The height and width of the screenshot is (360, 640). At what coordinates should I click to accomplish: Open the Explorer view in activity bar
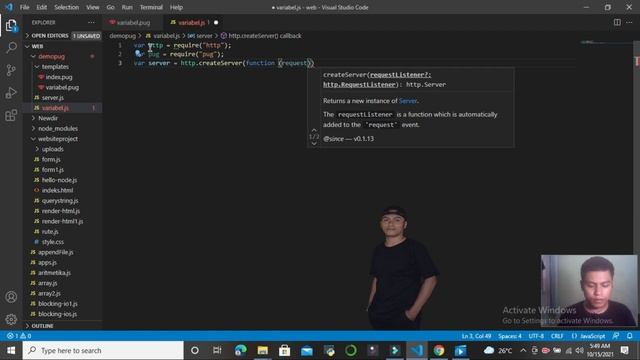coord(11,26)
